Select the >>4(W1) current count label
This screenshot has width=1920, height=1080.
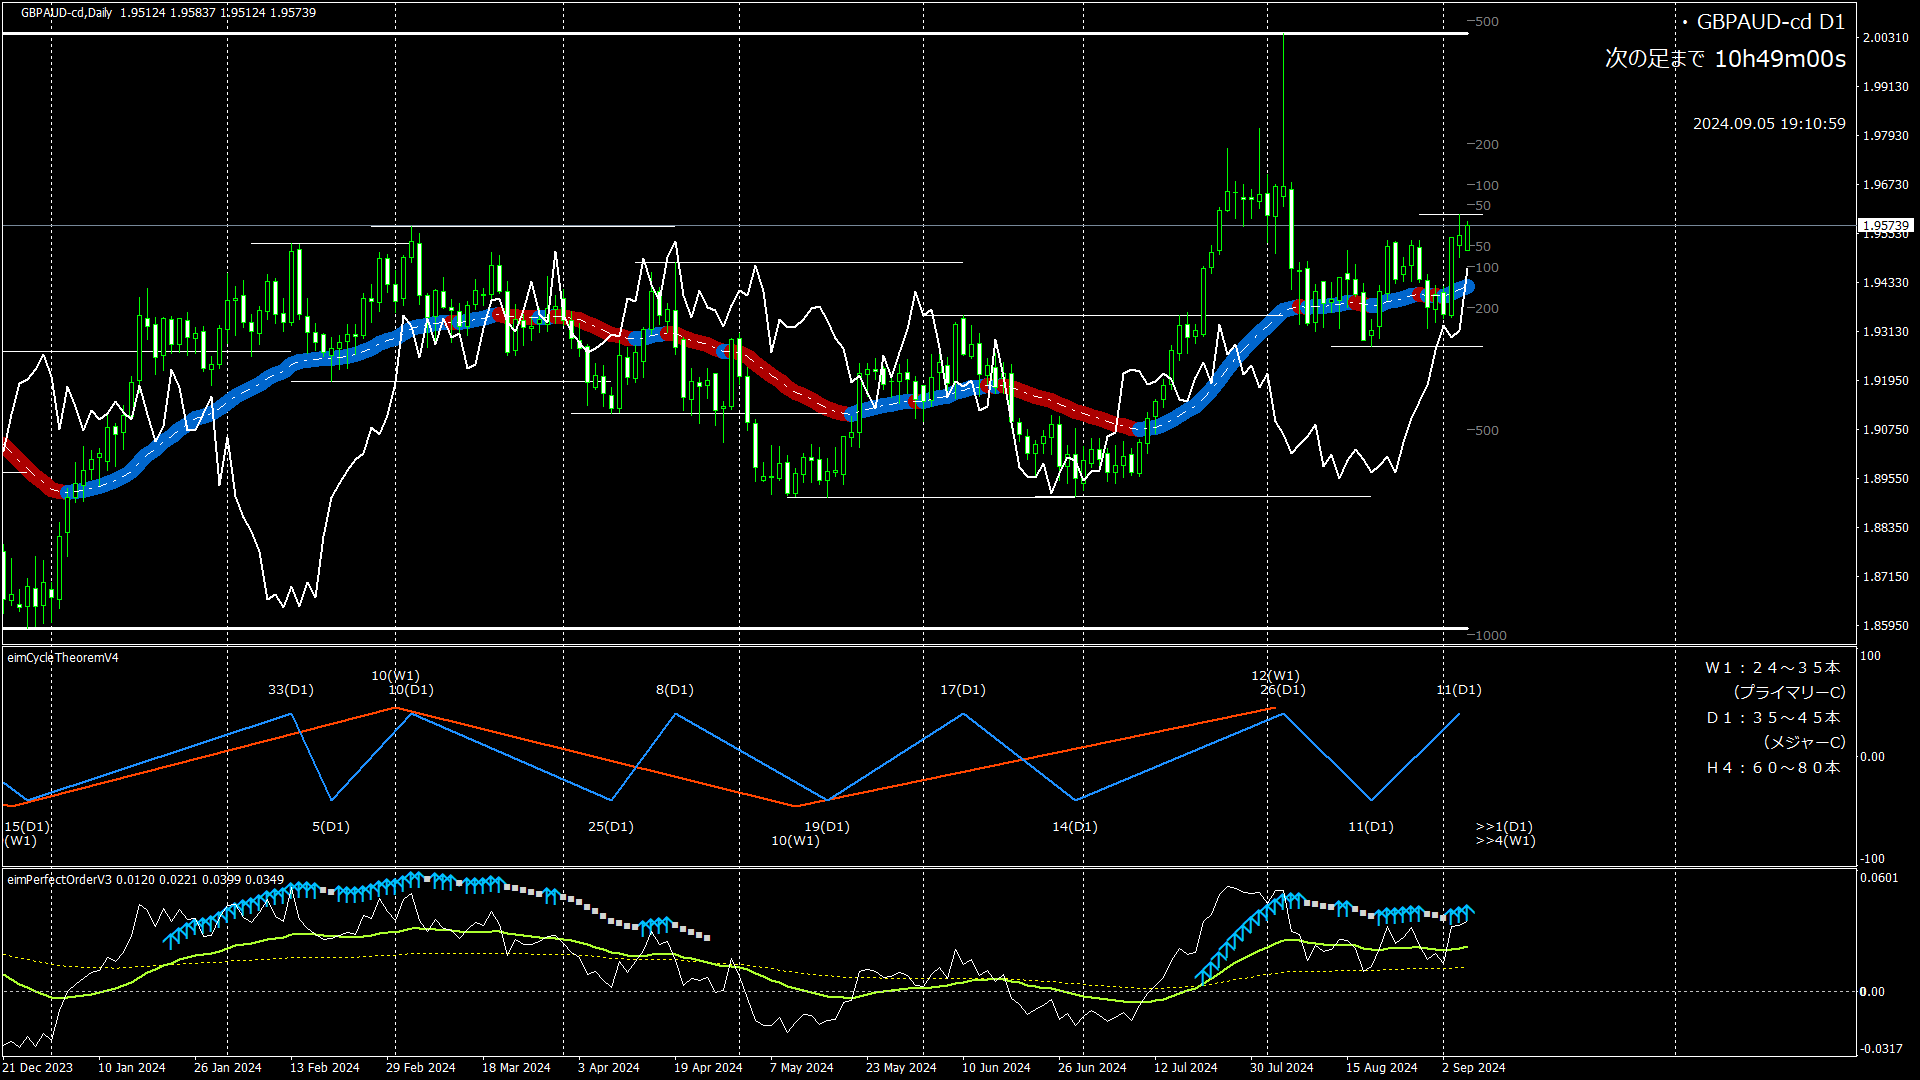click(x=1505, y=841)
